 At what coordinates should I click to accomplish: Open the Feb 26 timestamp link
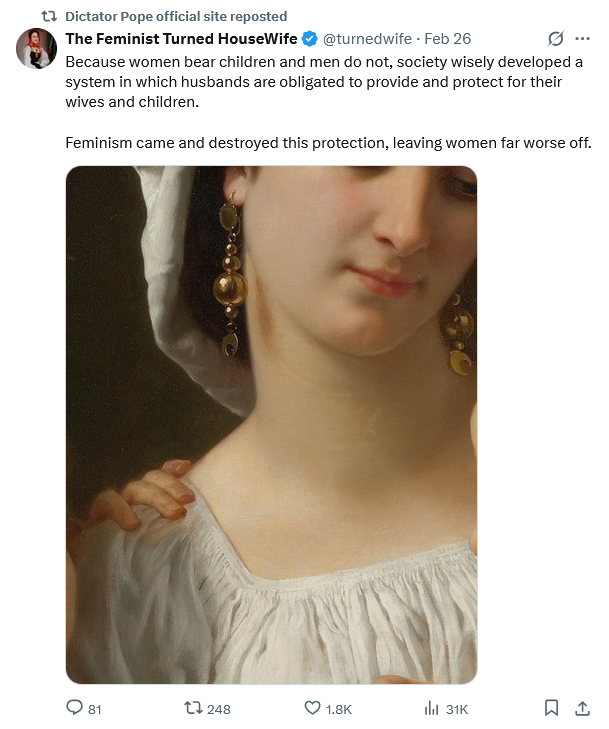[x=448, y=39]
